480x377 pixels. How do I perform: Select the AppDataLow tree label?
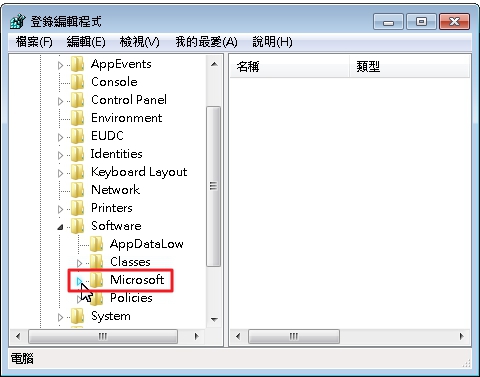[x=147, y=244]
